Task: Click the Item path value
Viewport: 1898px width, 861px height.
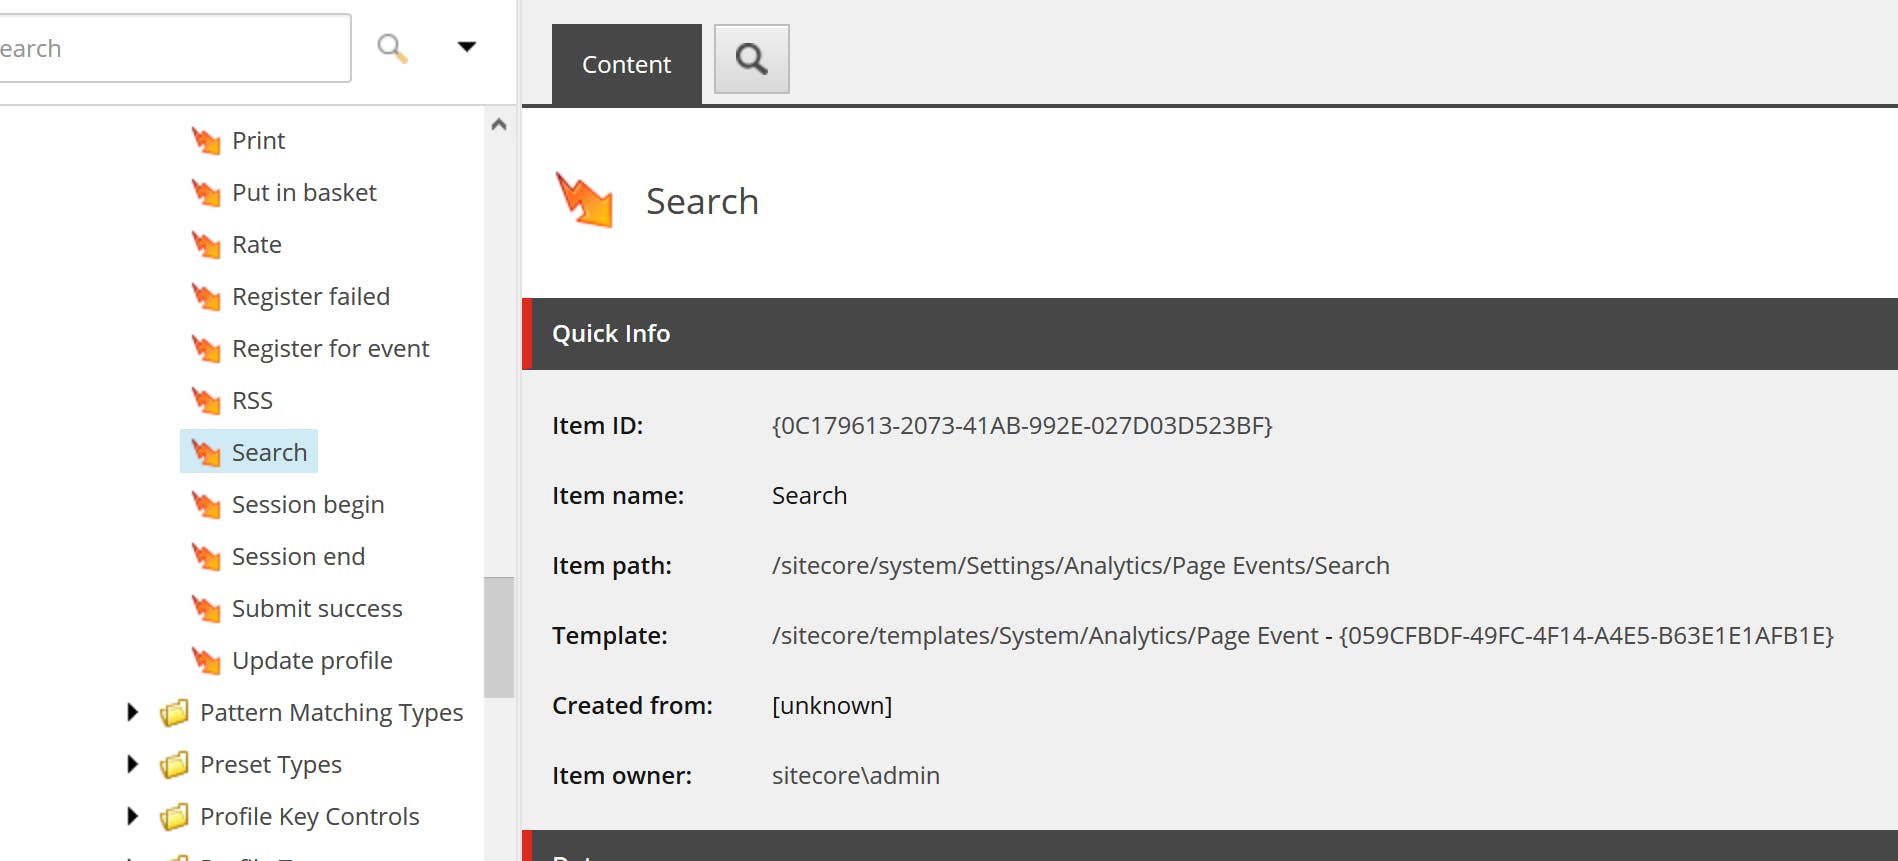Action: click(1081, 566)
